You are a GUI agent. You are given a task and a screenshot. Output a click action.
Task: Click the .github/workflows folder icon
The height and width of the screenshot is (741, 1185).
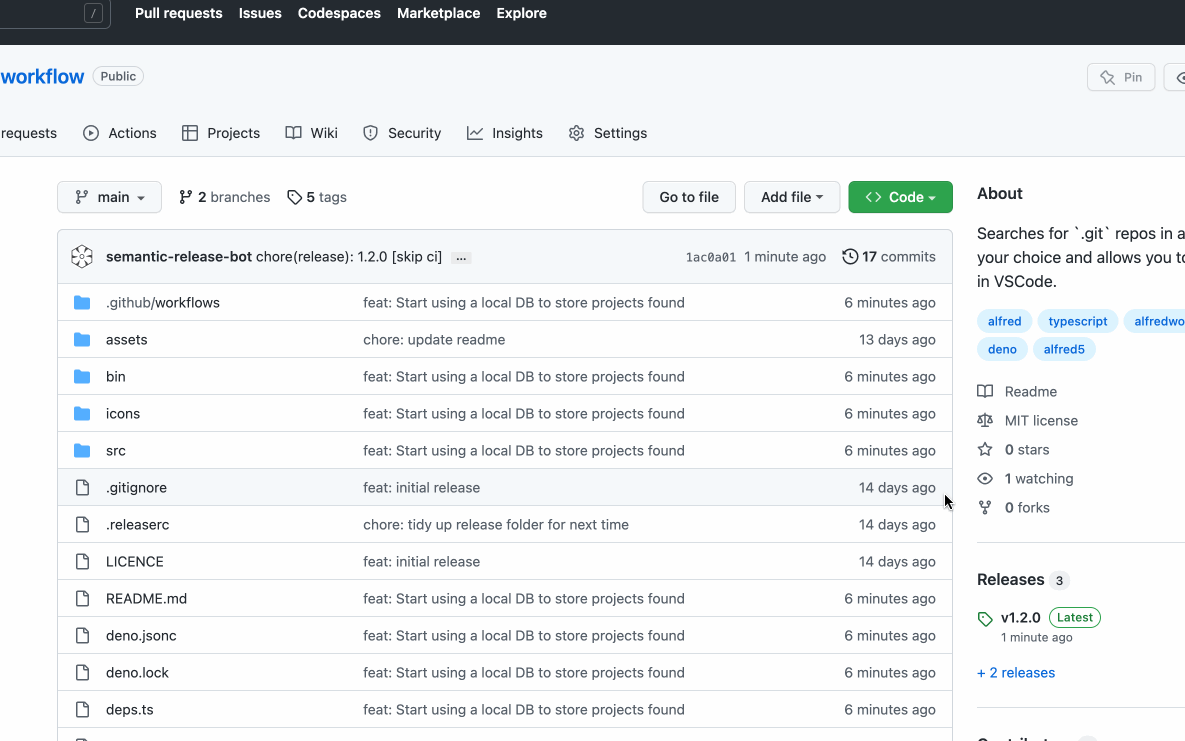82,302
